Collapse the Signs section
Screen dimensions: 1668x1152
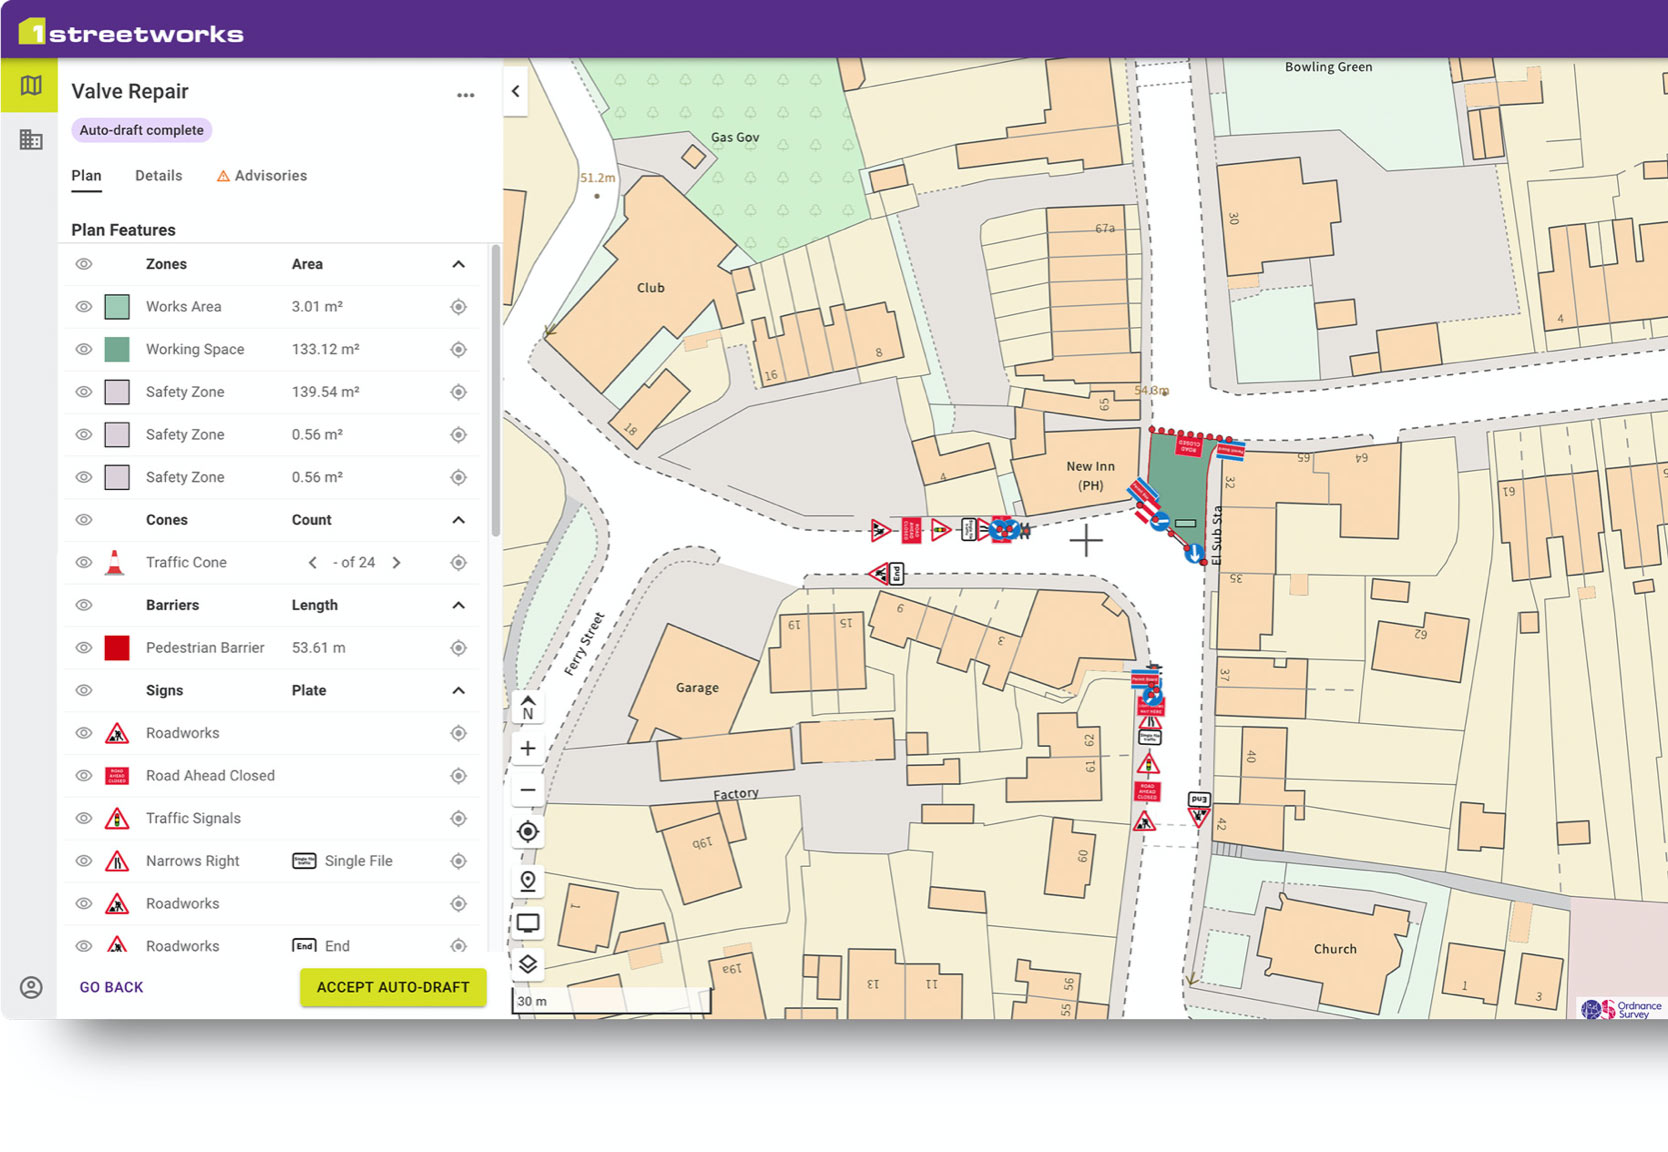point(458,690)
